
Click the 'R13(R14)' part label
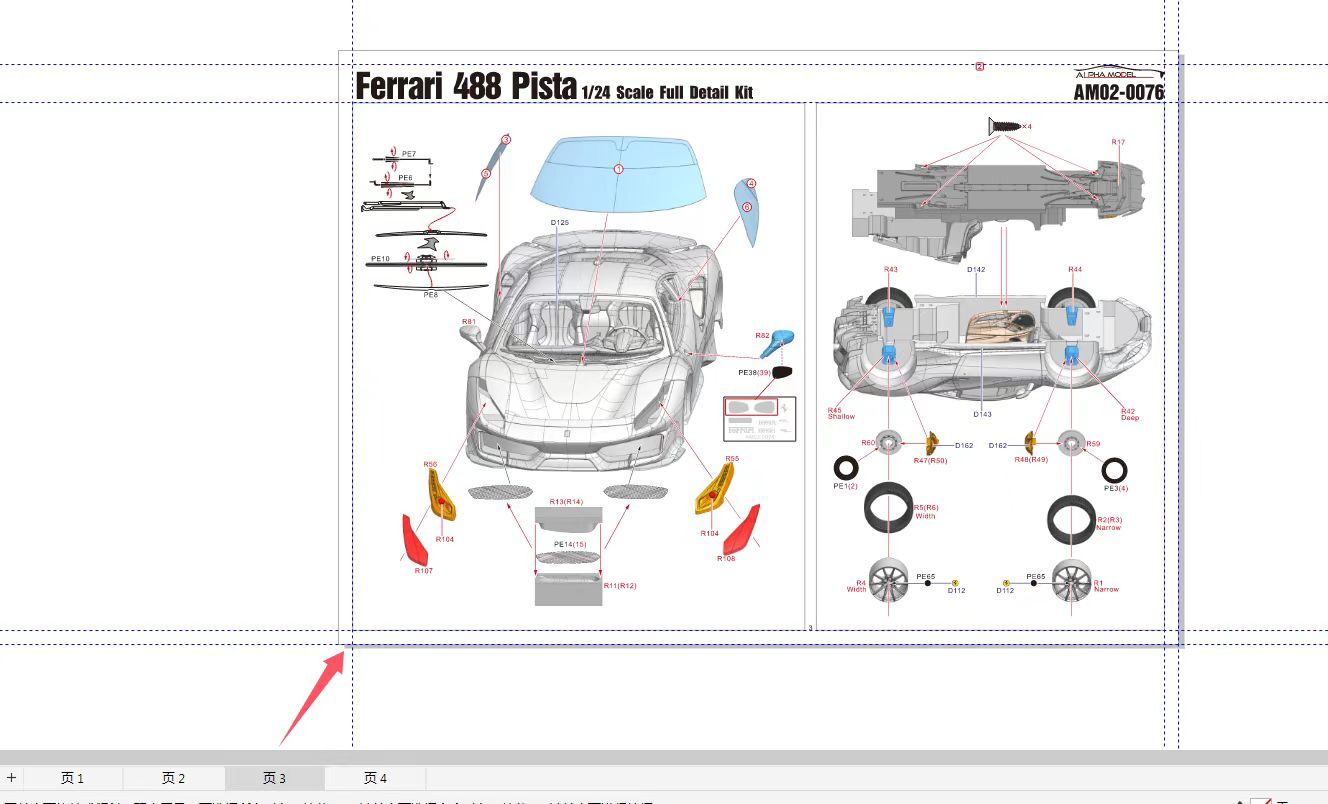click(x=566, y=501)
